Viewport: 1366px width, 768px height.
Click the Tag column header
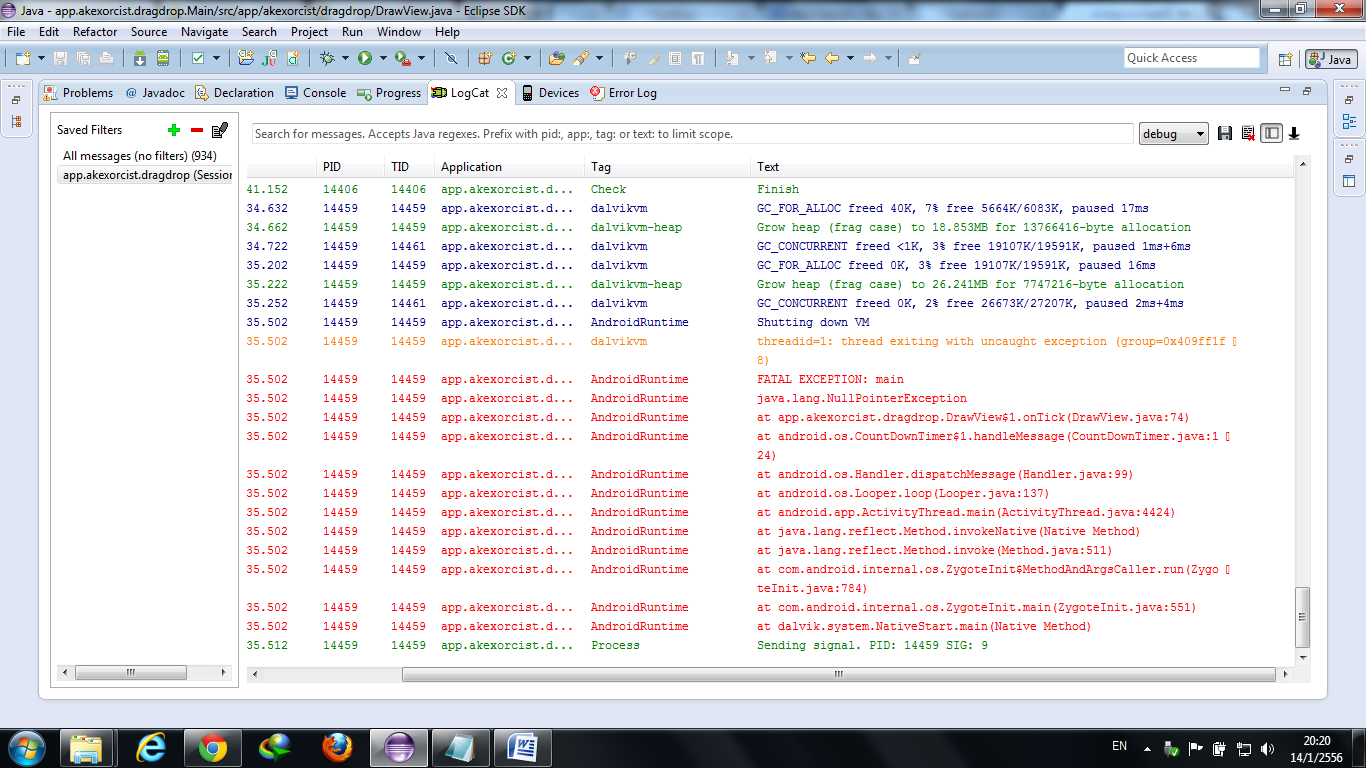601,167
